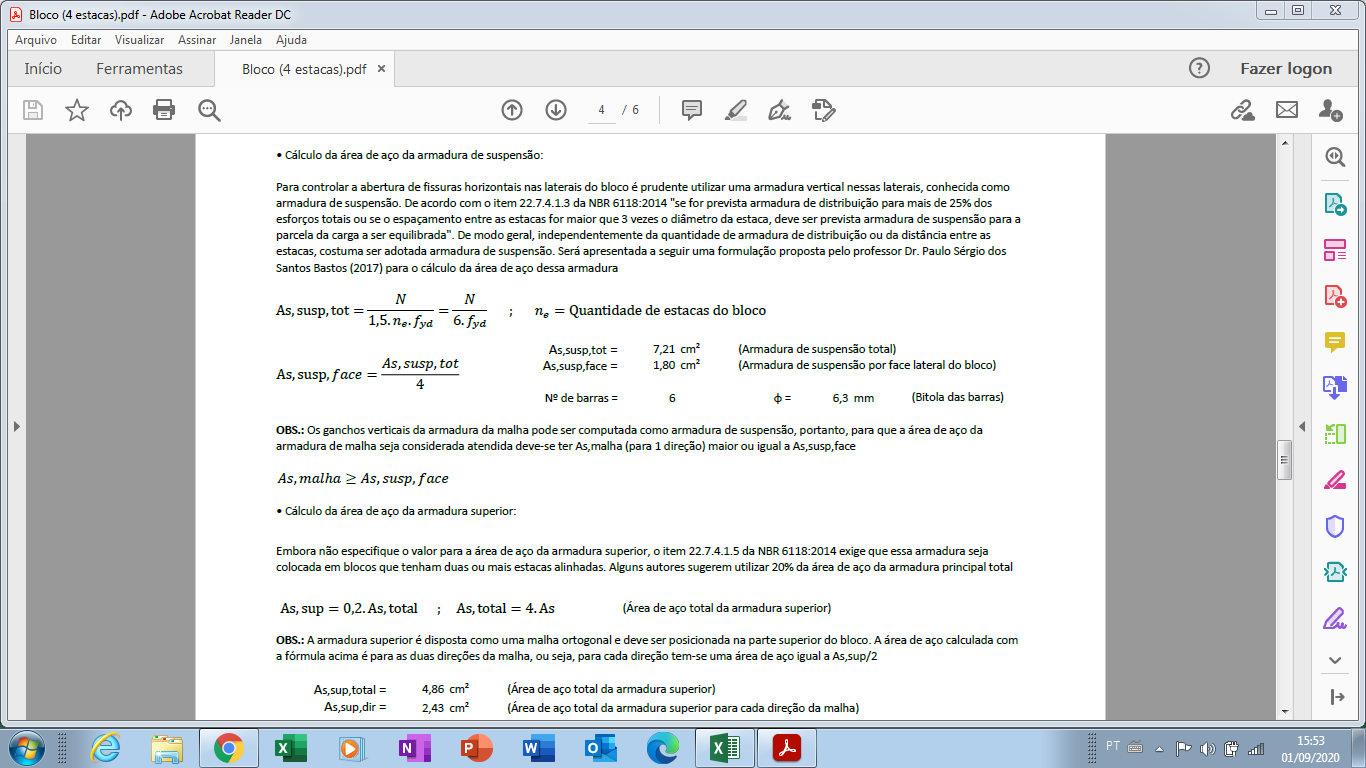
Task: Open the Protect shield tool
Action: pos(1335,526)
